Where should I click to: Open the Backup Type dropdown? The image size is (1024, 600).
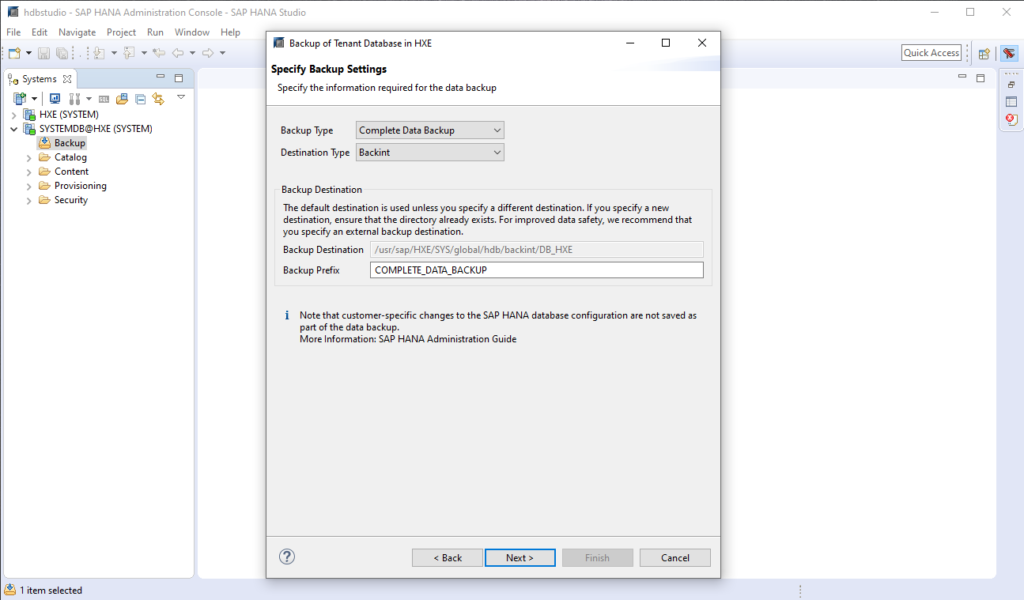pyautogui.click(x=430, y=130)
